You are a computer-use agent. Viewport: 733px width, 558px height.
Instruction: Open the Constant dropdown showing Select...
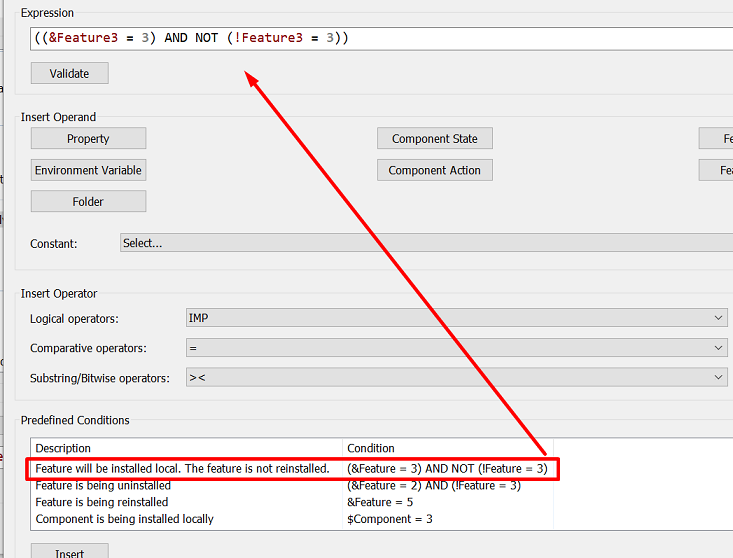tap(425, 243)
